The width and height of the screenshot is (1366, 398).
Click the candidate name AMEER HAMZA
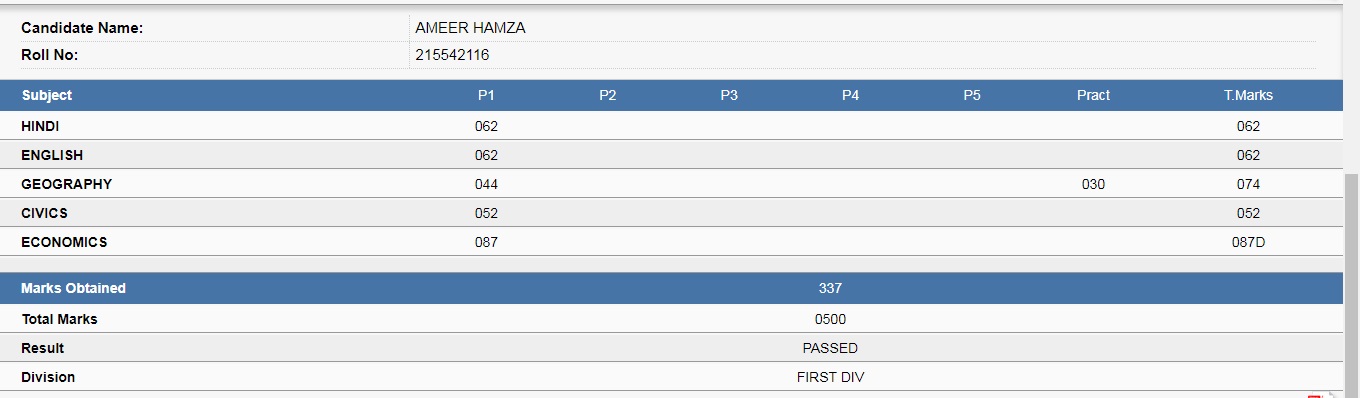[x=470, y=28]
